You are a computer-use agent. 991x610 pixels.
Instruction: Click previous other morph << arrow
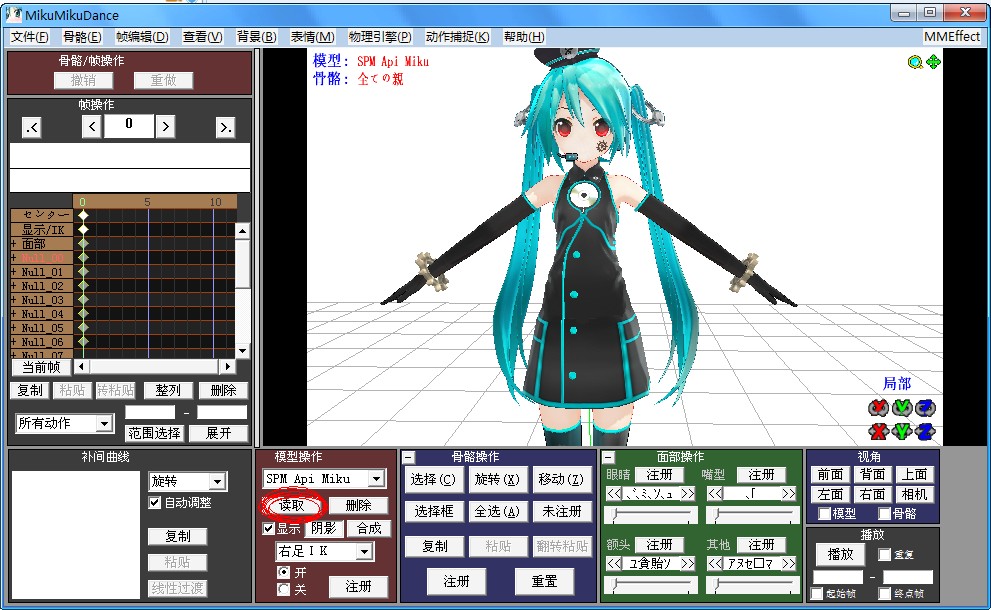coord(715,563)
